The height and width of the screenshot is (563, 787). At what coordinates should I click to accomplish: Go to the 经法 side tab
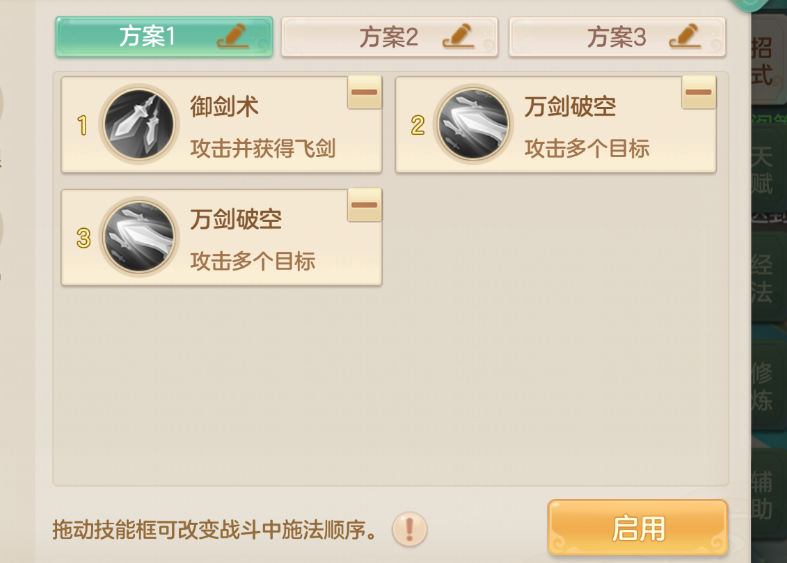point(763,278)
